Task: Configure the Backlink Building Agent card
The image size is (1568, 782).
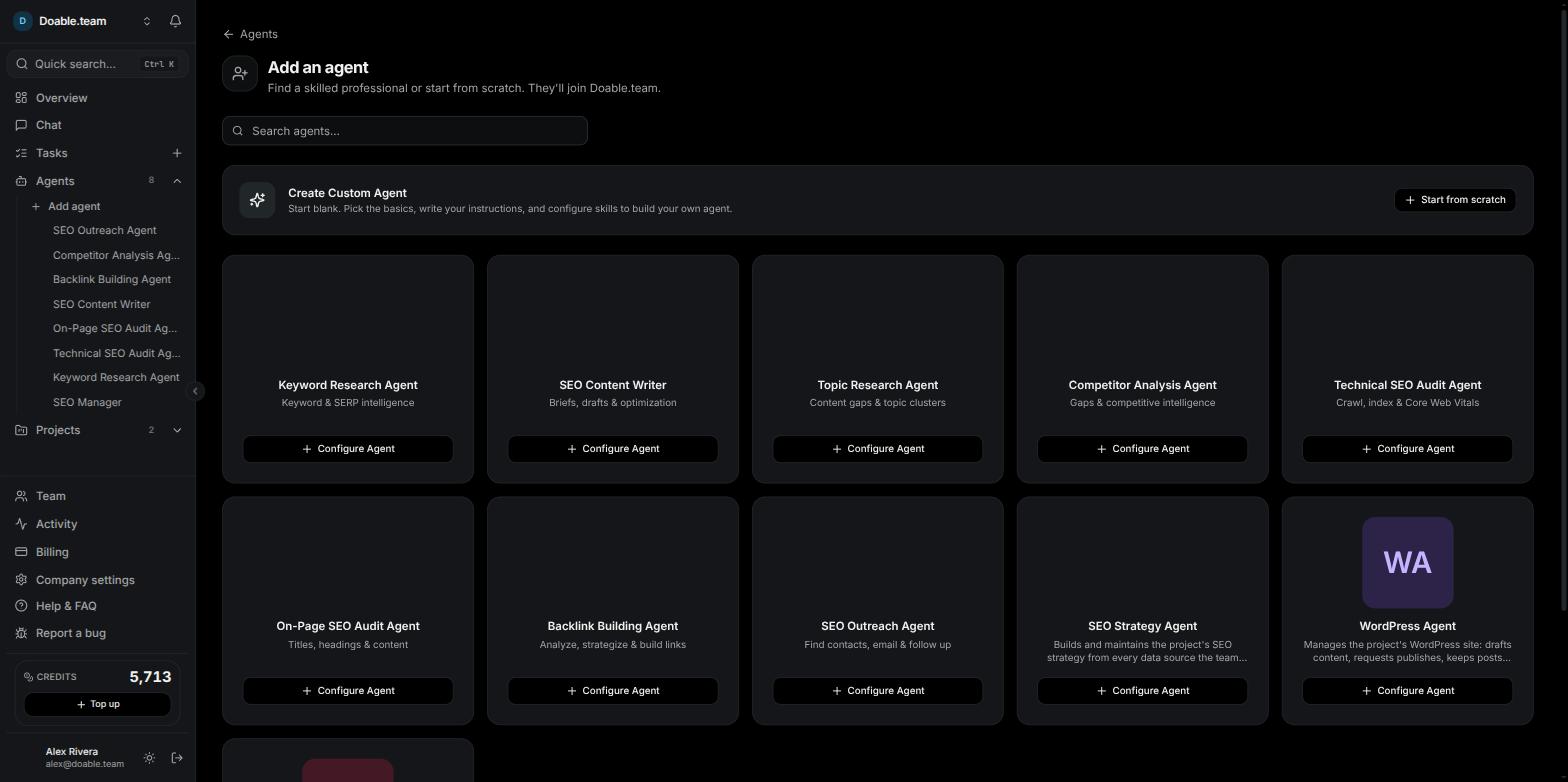Action: pyautogui.click(x=613, y=691)
